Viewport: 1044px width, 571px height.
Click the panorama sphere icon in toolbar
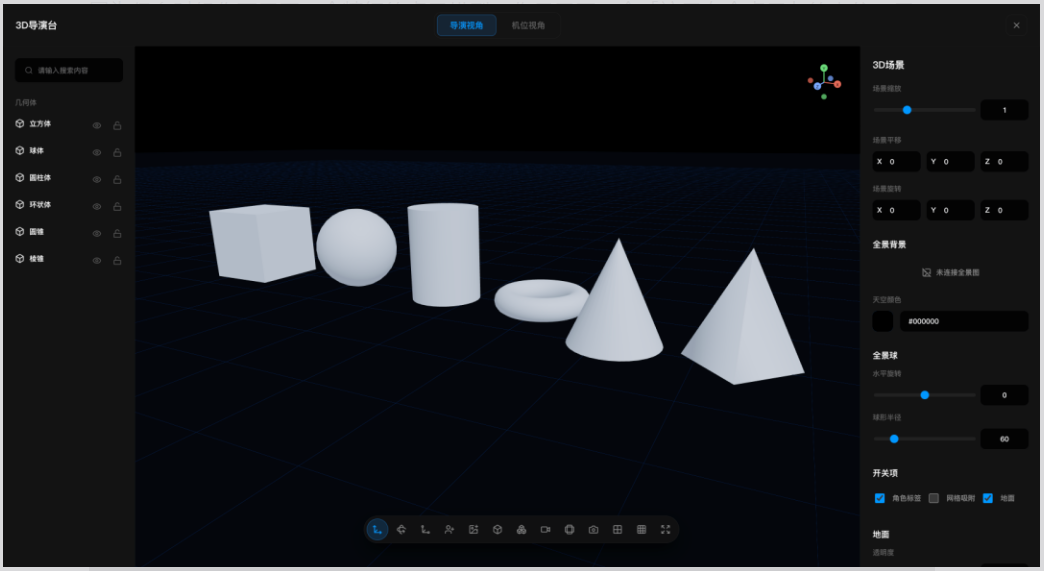point(569,530)
